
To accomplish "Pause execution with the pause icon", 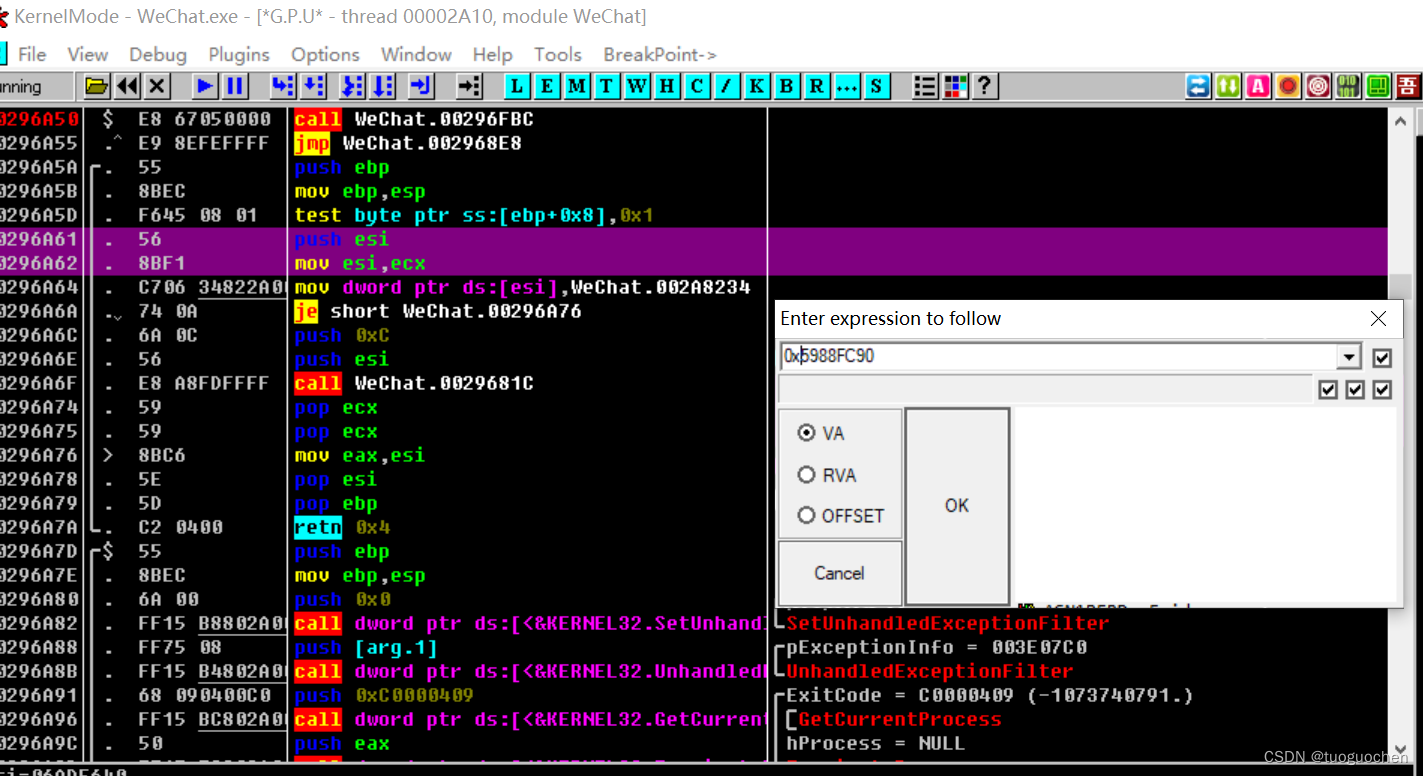I will coord(235,86).
